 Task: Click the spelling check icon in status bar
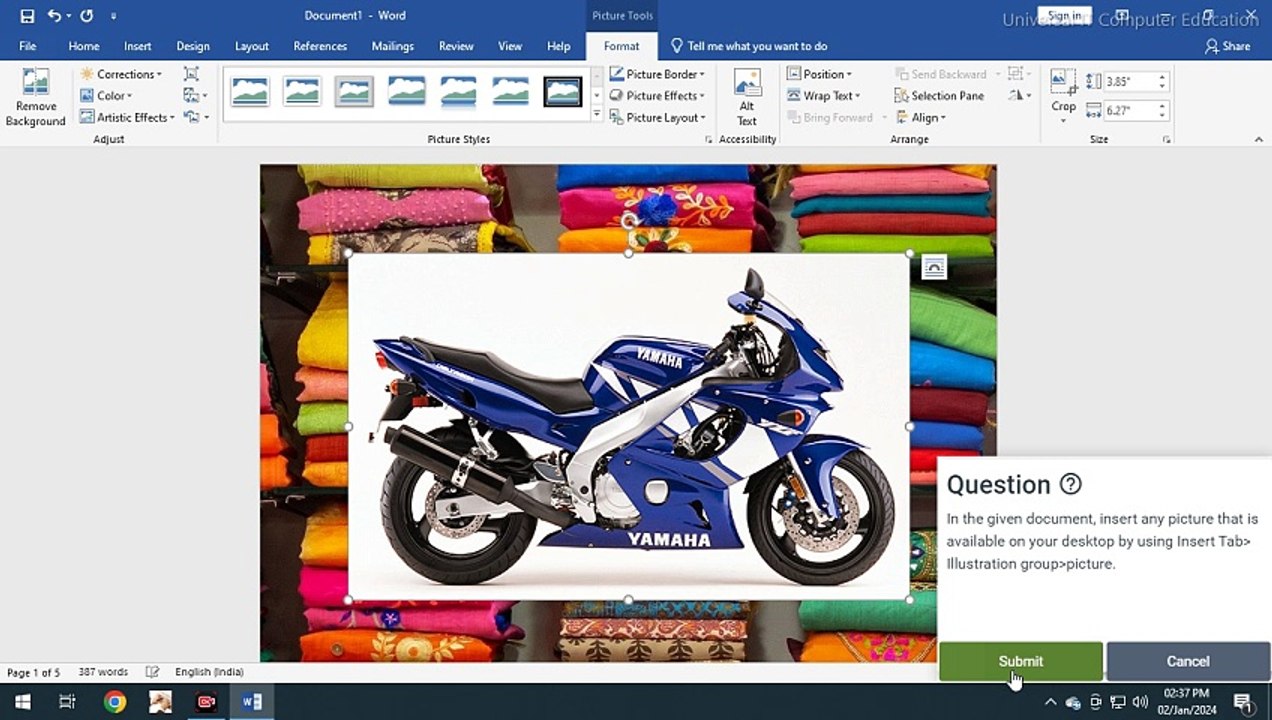click(x=152, y=672)
